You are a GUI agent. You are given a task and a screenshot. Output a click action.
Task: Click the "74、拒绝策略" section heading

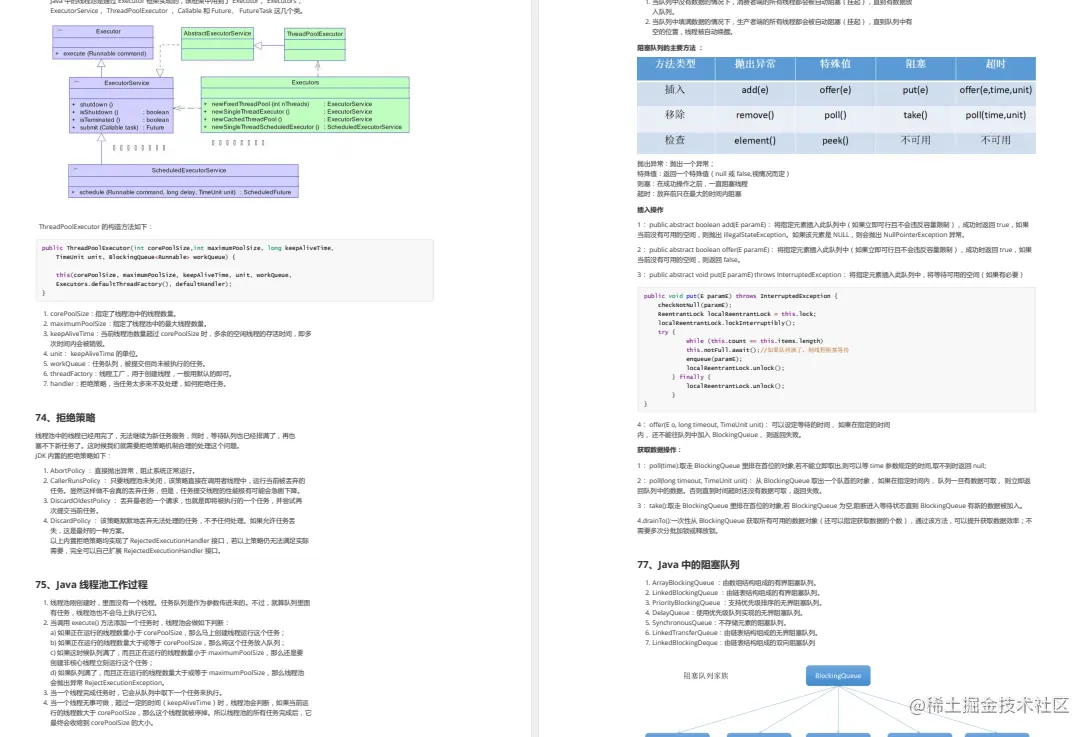(x=65, y=418)
